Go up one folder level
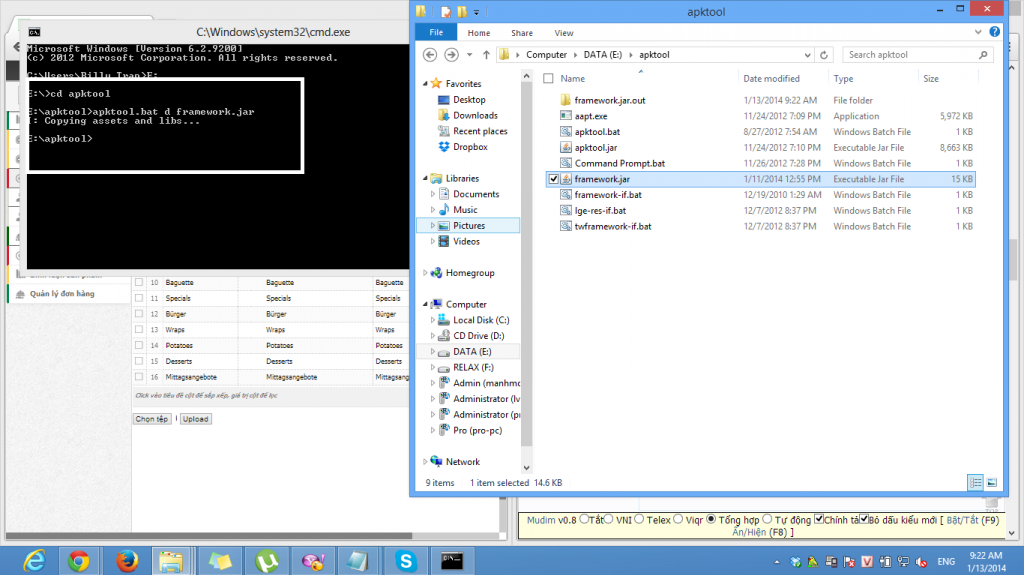Screen dimensions: 1024x575 486,55
